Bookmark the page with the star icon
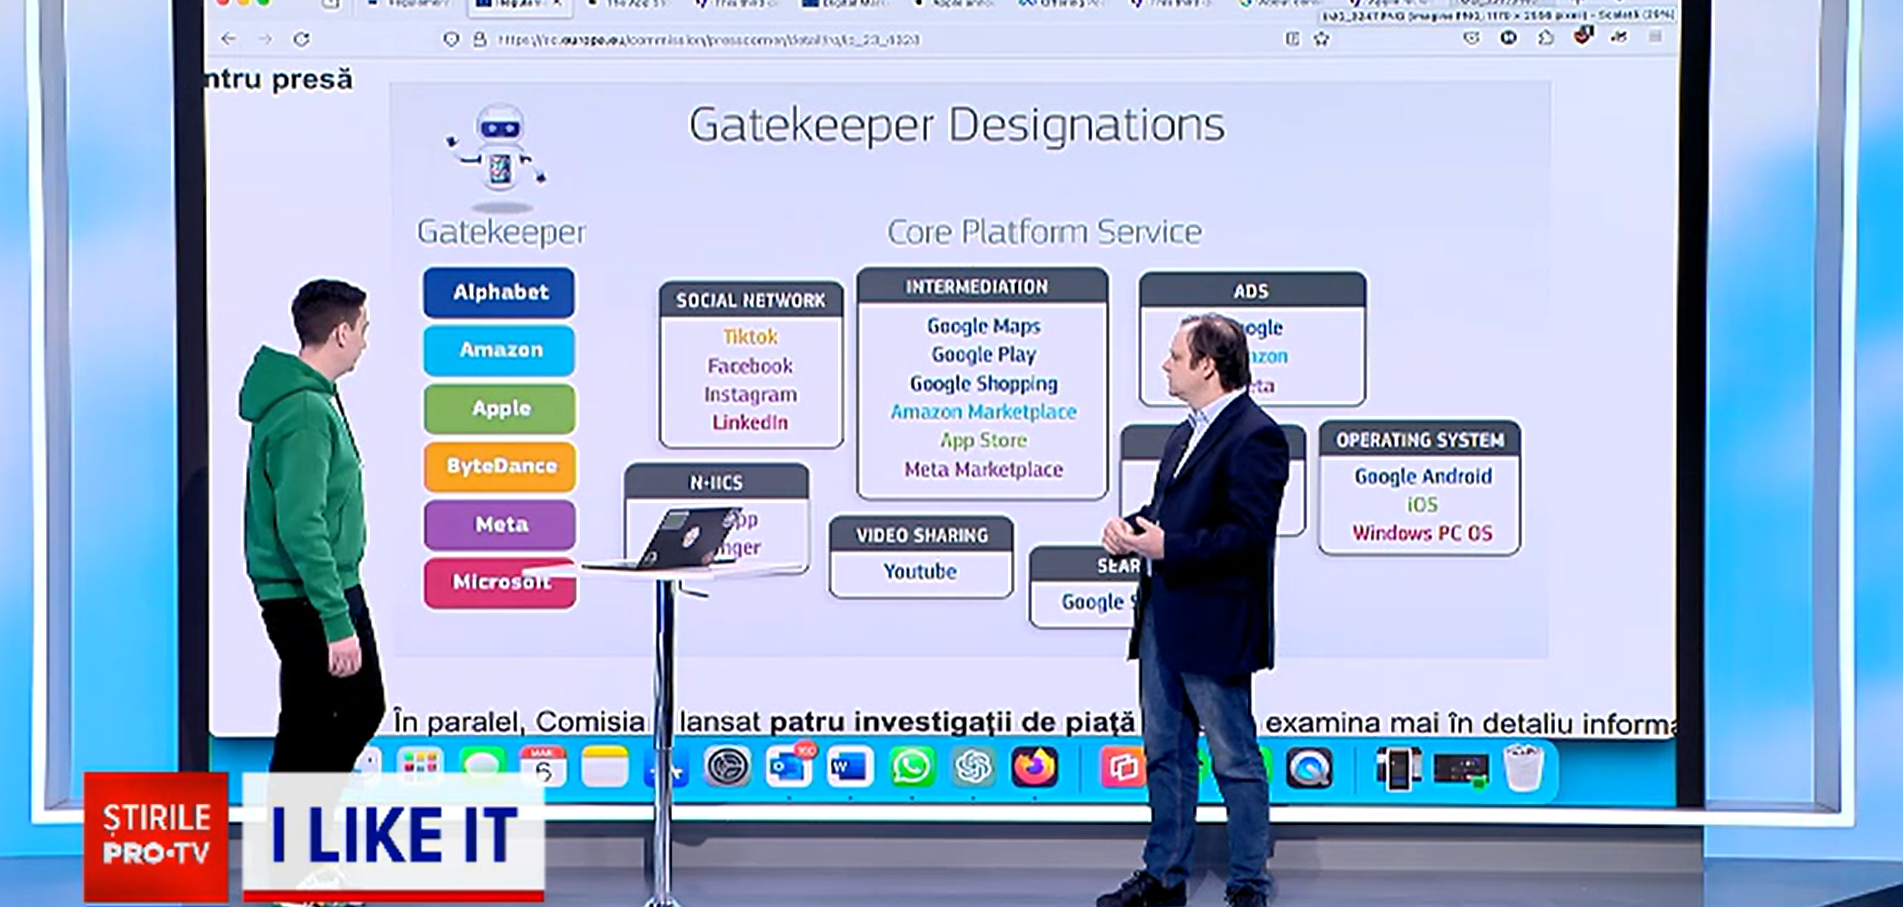The image size is (1903, 907). [x=1322, y=38]
